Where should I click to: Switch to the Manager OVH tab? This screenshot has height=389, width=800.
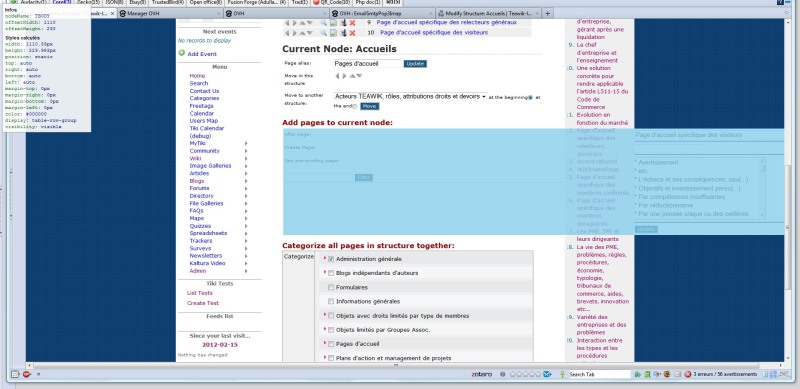pyautogui.click(x=169, y=14)
